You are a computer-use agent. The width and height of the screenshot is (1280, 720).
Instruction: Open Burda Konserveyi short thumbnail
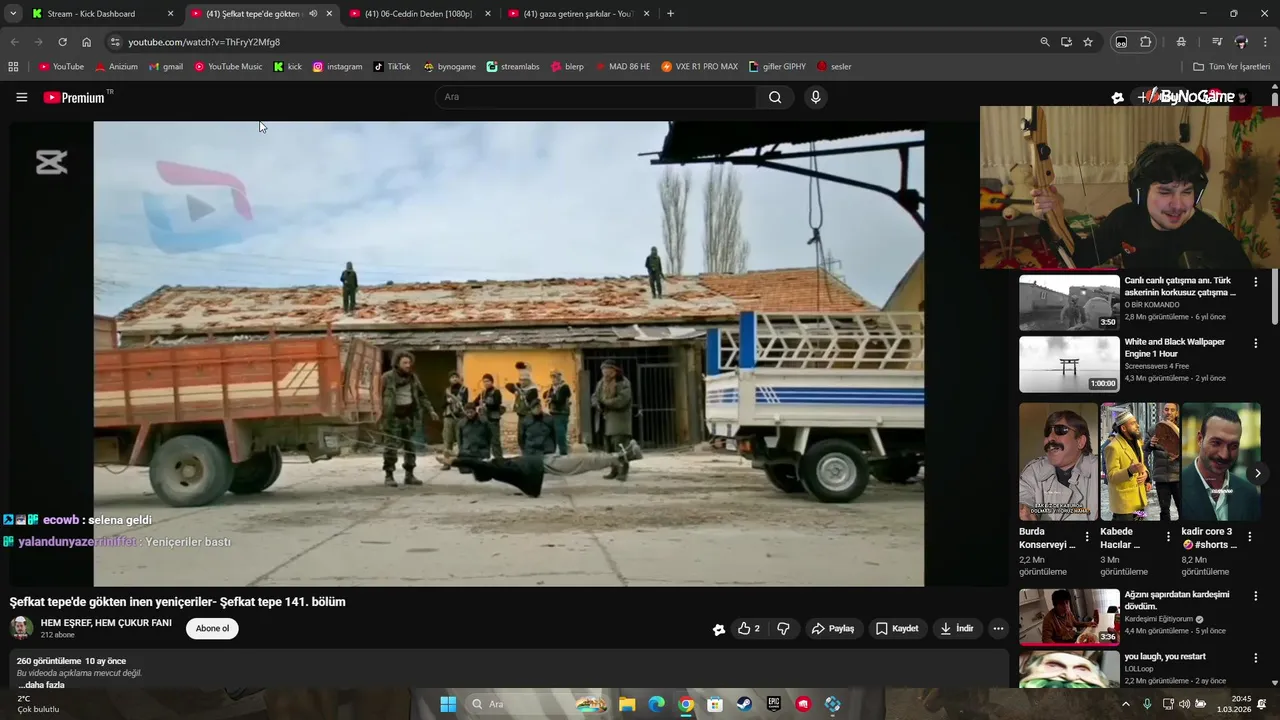click(1058, 461)
